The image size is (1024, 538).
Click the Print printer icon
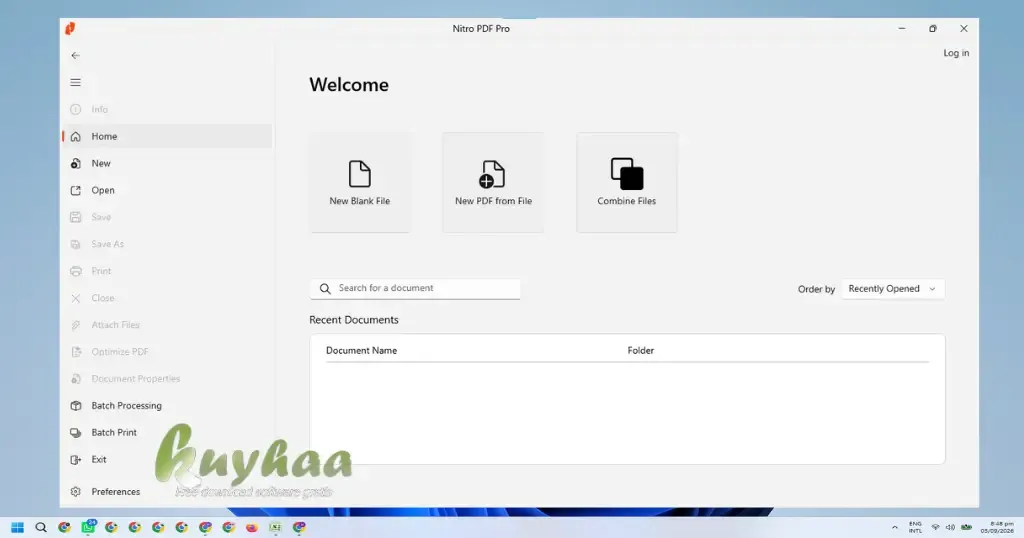76,271
